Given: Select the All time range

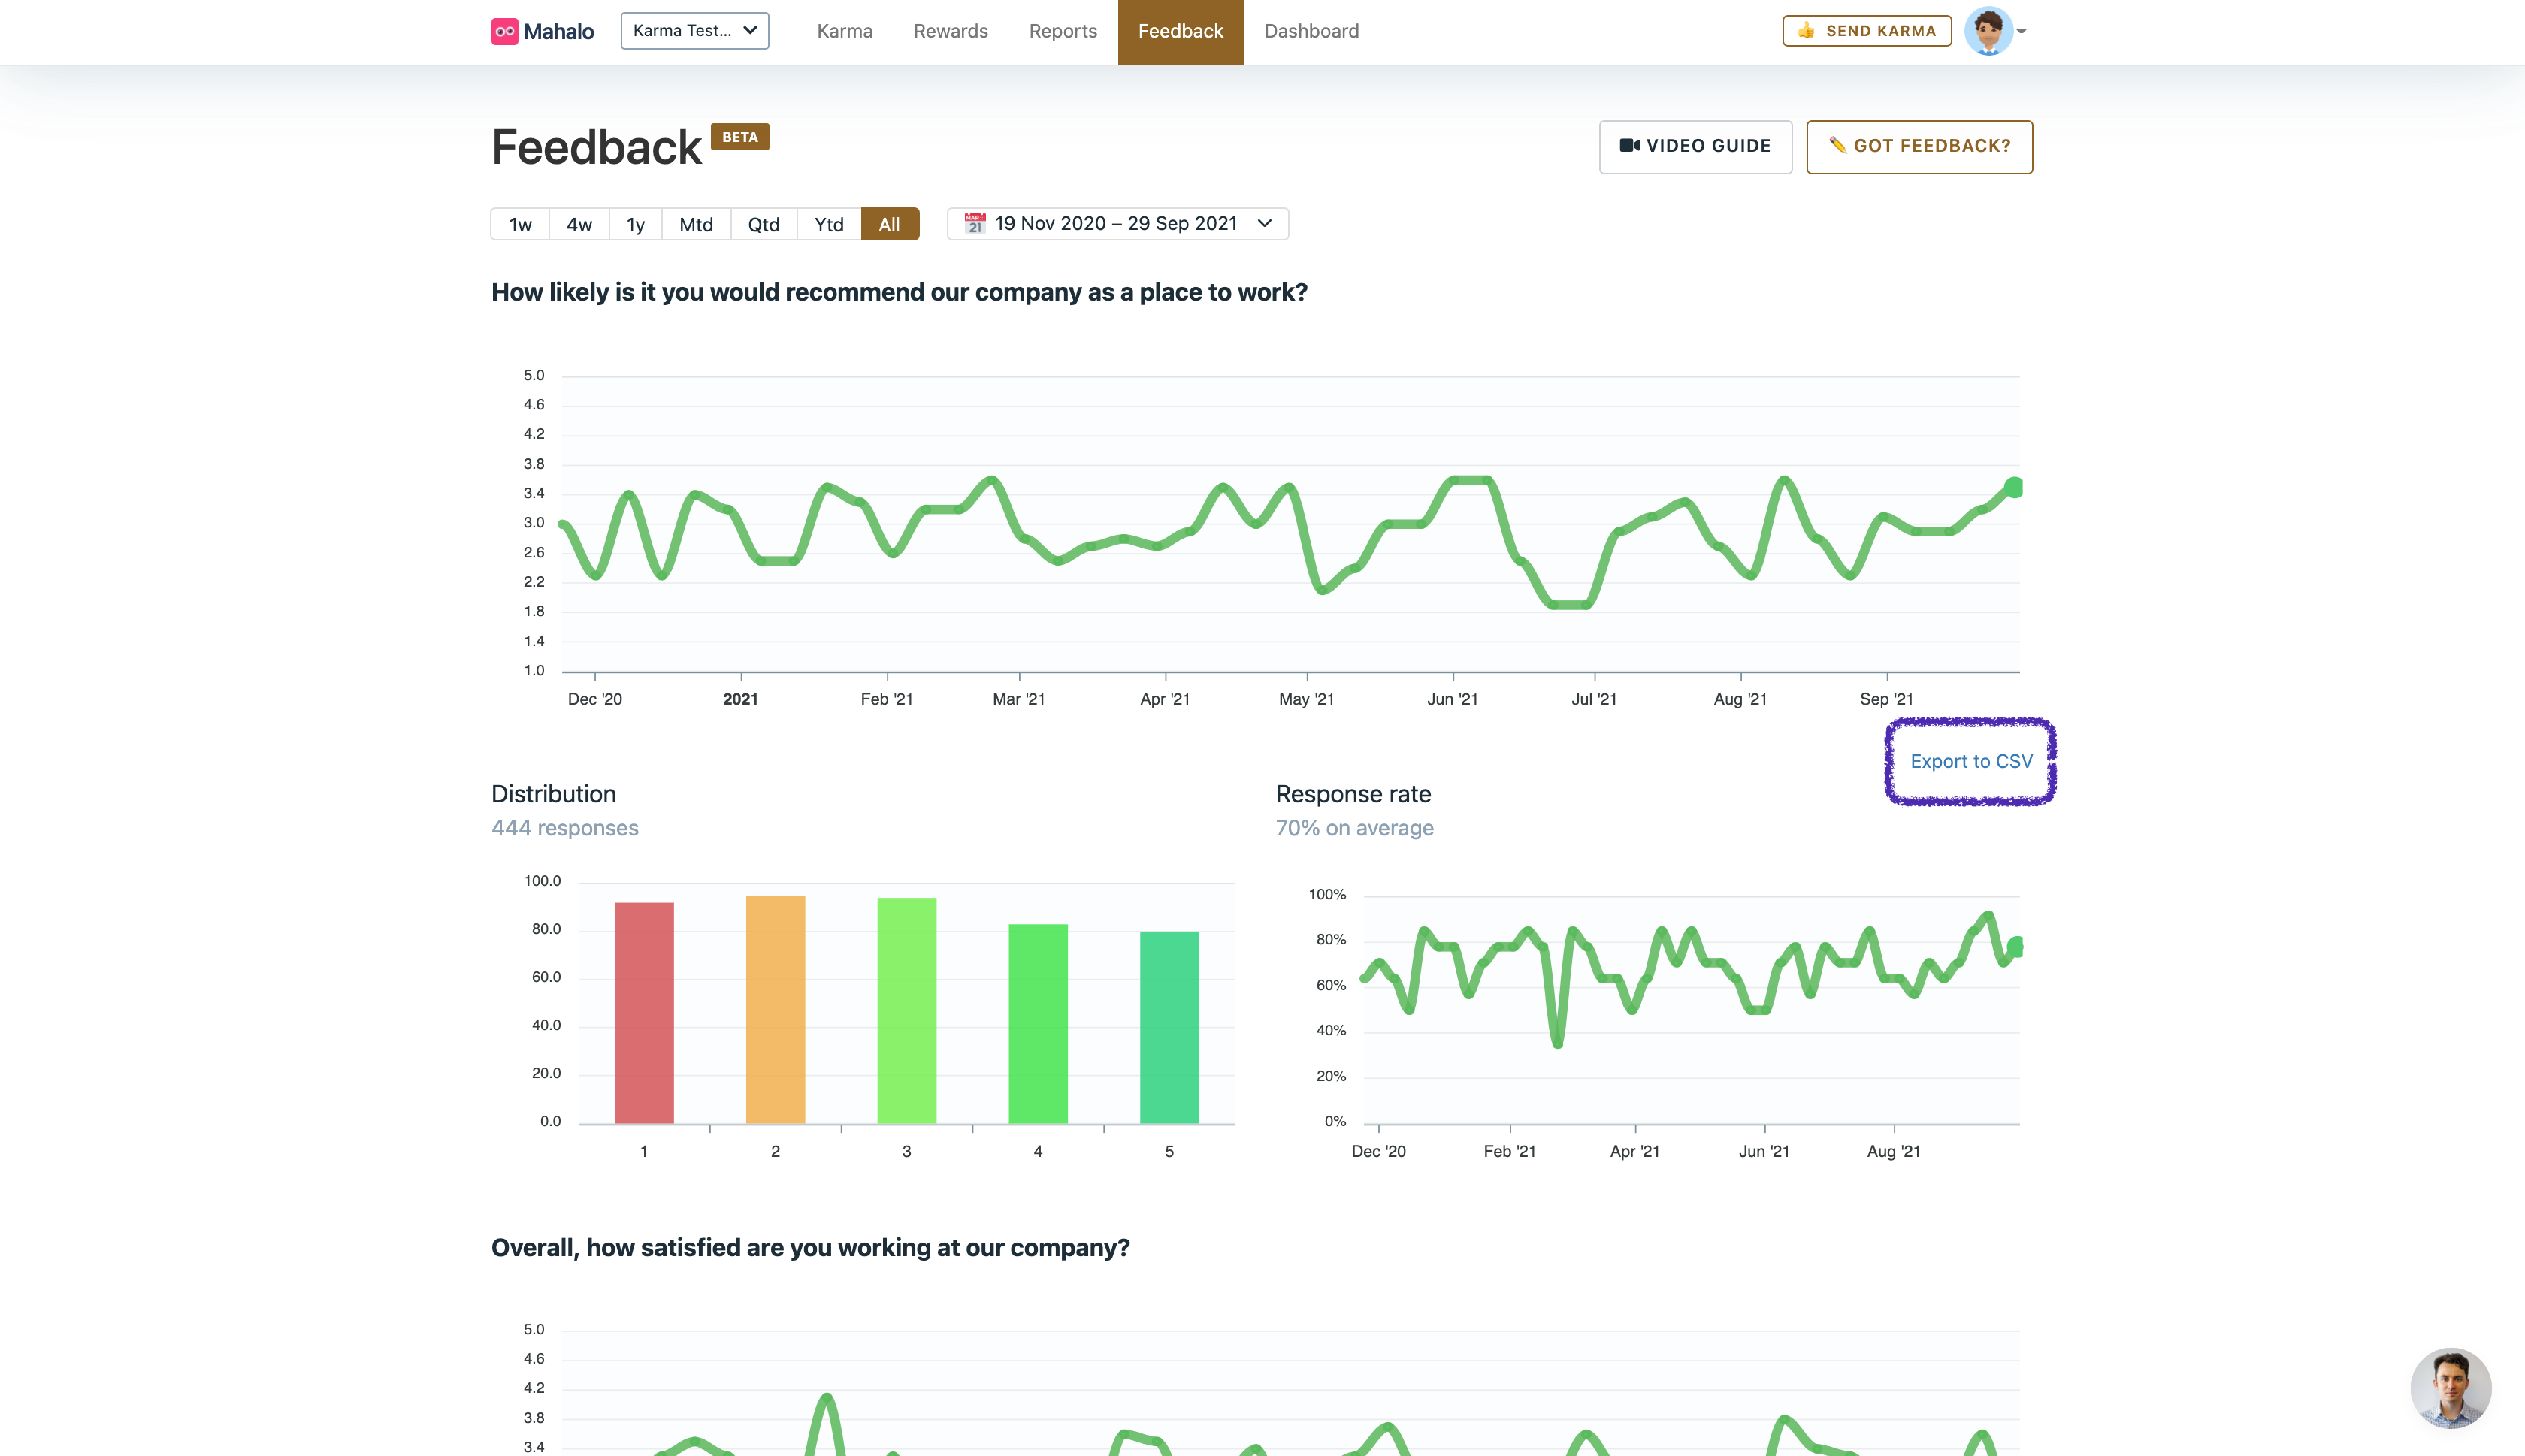Looking at the screenshot, I should (889, 225).
